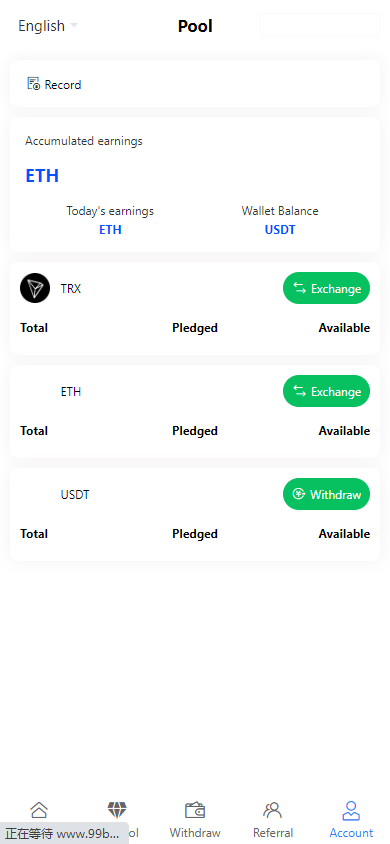Image resolution: width=390 pixels, height=844 pixels.
Task: Tap the TRX coin logo
Action: pos(35,288)
